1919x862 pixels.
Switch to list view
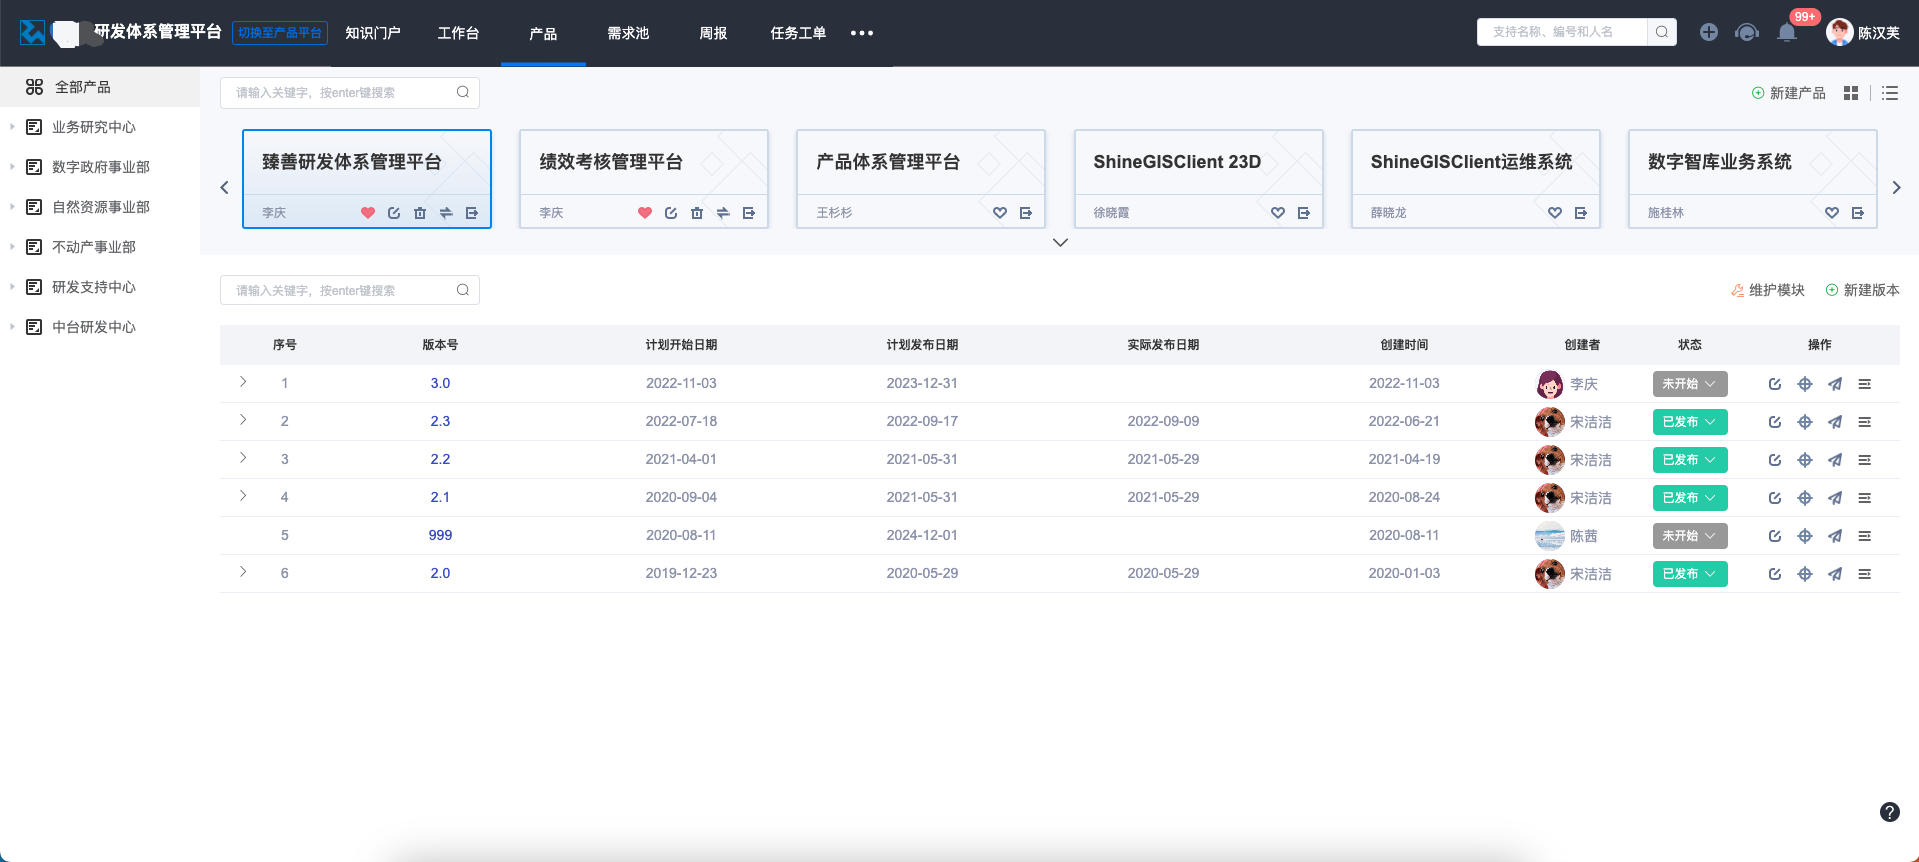pos(1890,93)
